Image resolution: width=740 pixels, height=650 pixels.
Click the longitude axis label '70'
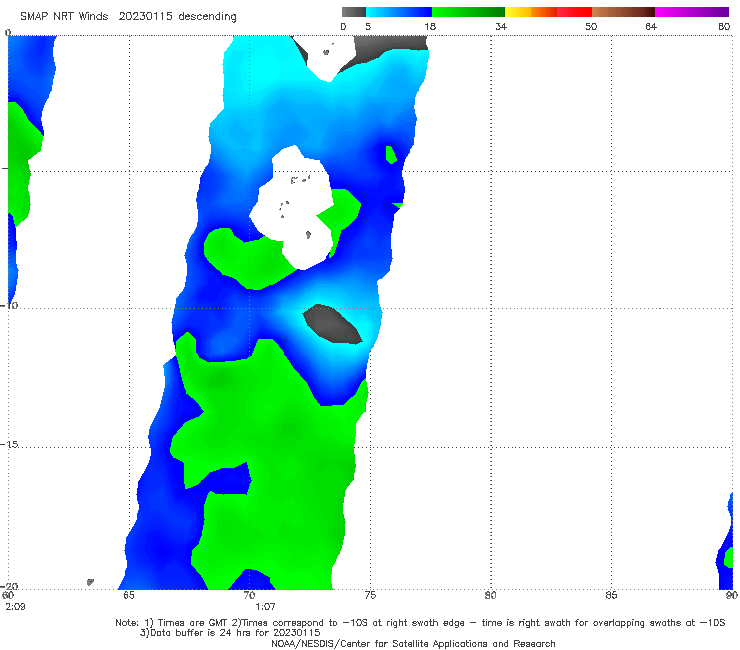coord(249,595)
